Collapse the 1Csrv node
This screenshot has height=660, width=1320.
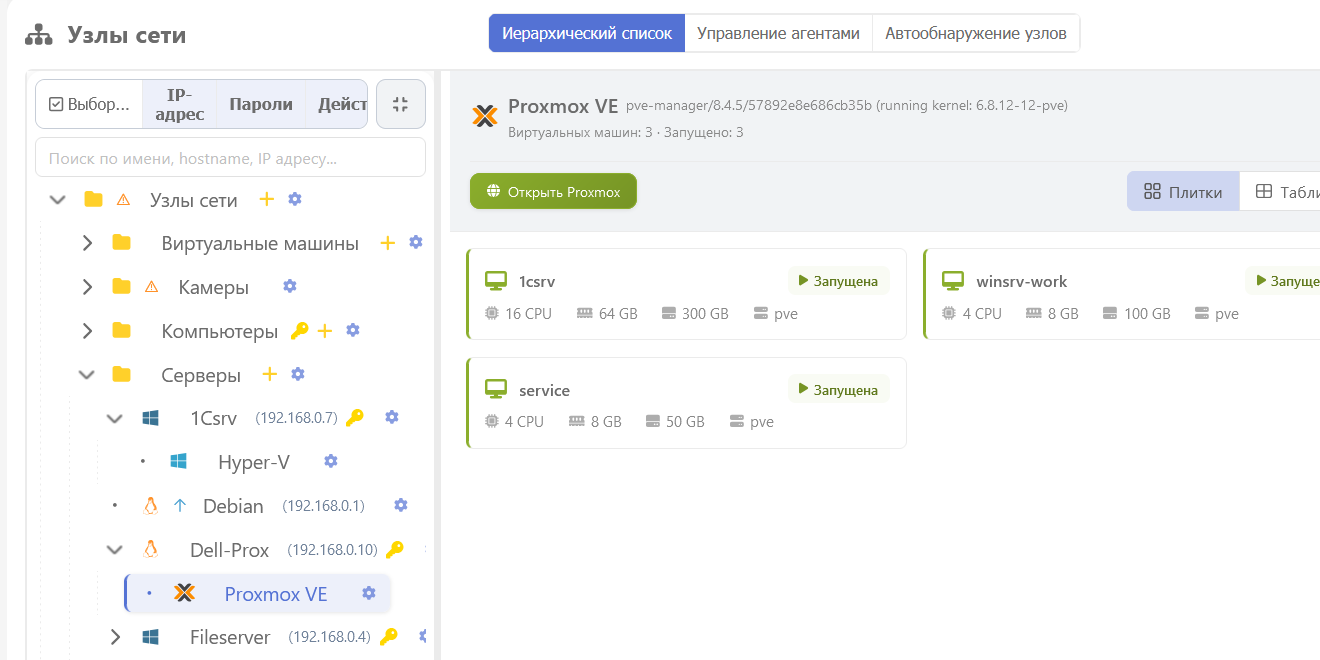(x=115, y=418)
